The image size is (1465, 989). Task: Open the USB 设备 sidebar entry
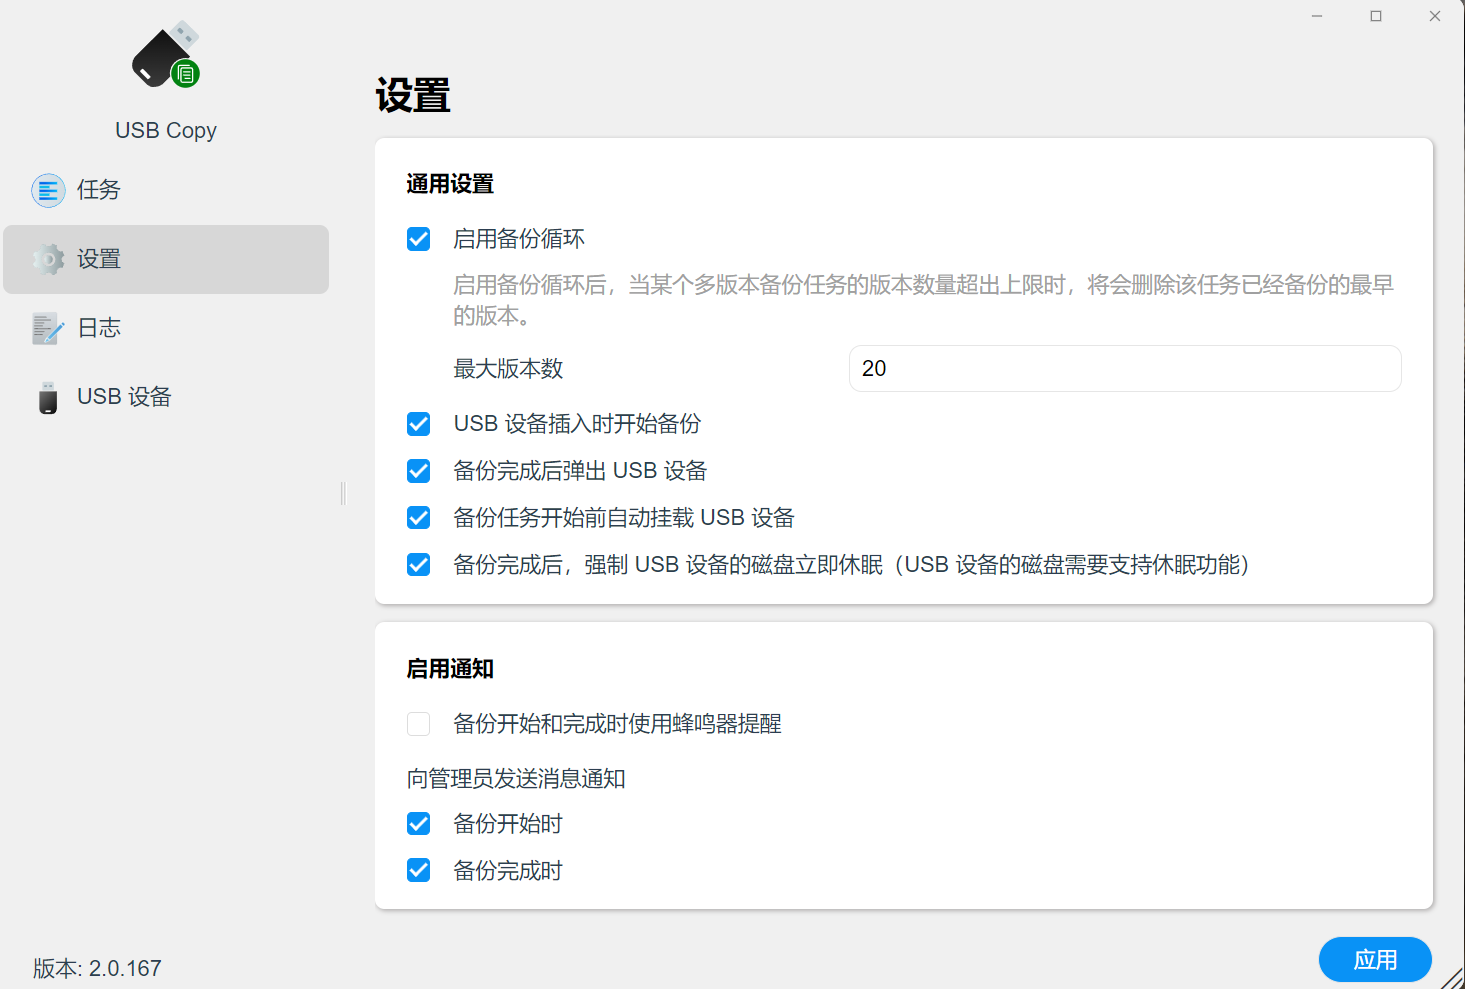[166, 397]
